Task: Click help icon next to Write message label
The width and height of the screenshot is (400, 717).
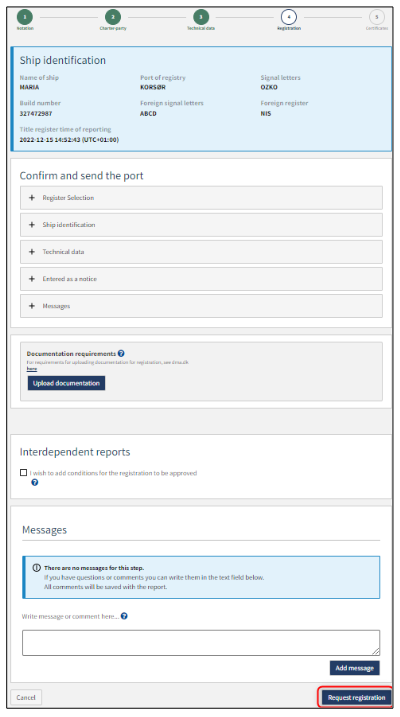Action: coord(124,616)
